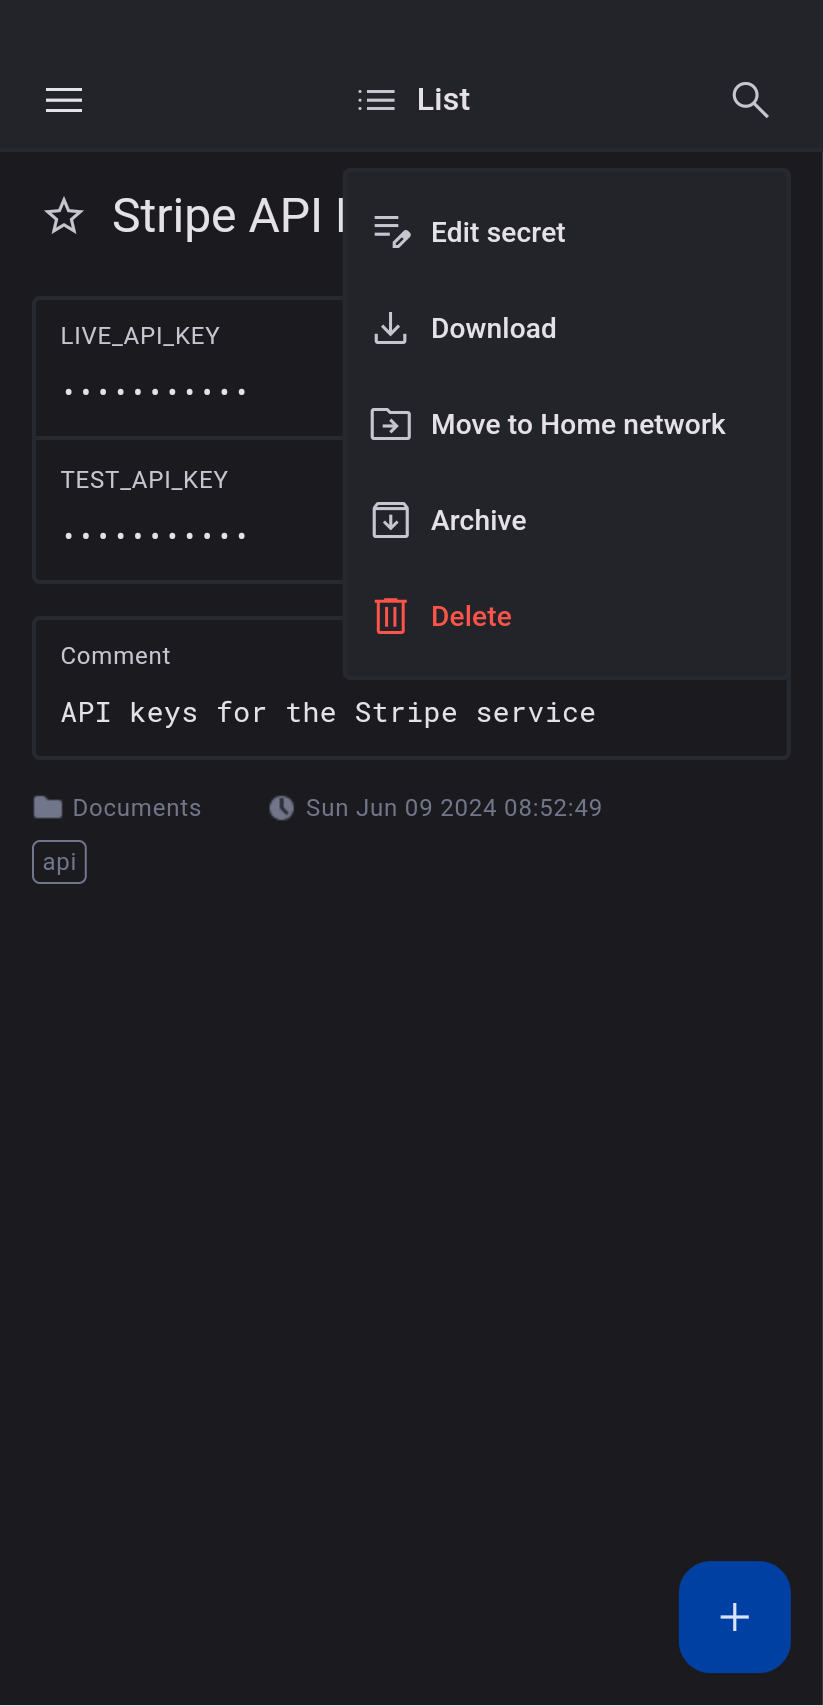The width and height of the screenshot is (823, 1706).
Task: Click the Download arrow icon
Action: [x=391, y=328]
